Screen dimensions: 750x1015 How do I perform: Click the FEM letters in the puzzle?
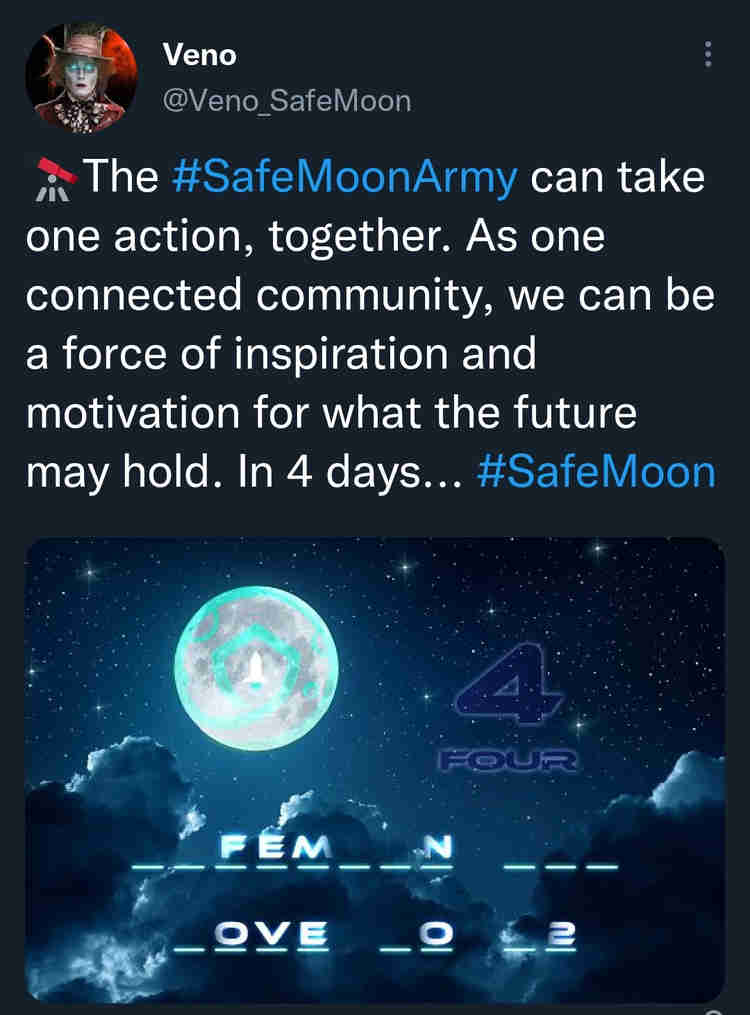click(274, 850)
